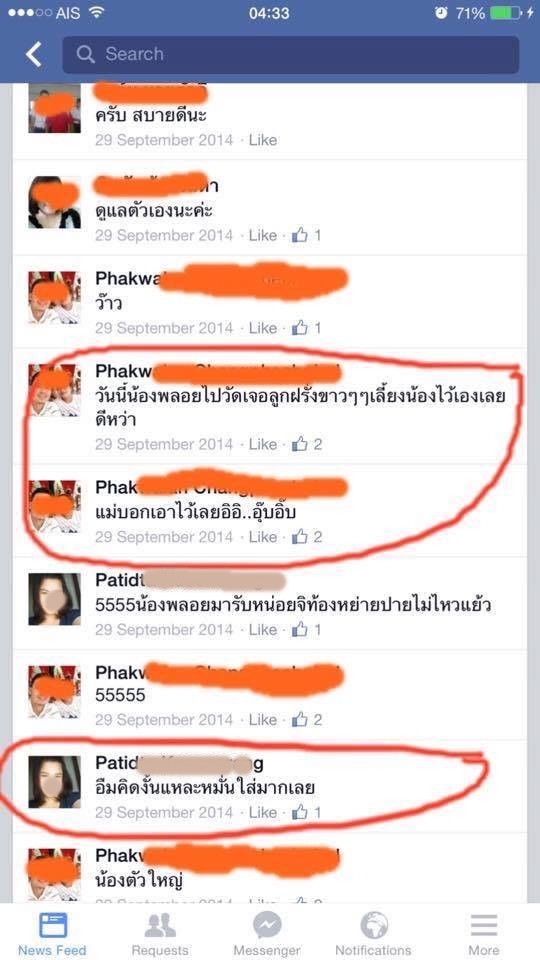Open profile picture beside 'อืมคิดงั้นแหละ' comment
Viewport: 540px width, 960px height.
[x=54, y=782]
